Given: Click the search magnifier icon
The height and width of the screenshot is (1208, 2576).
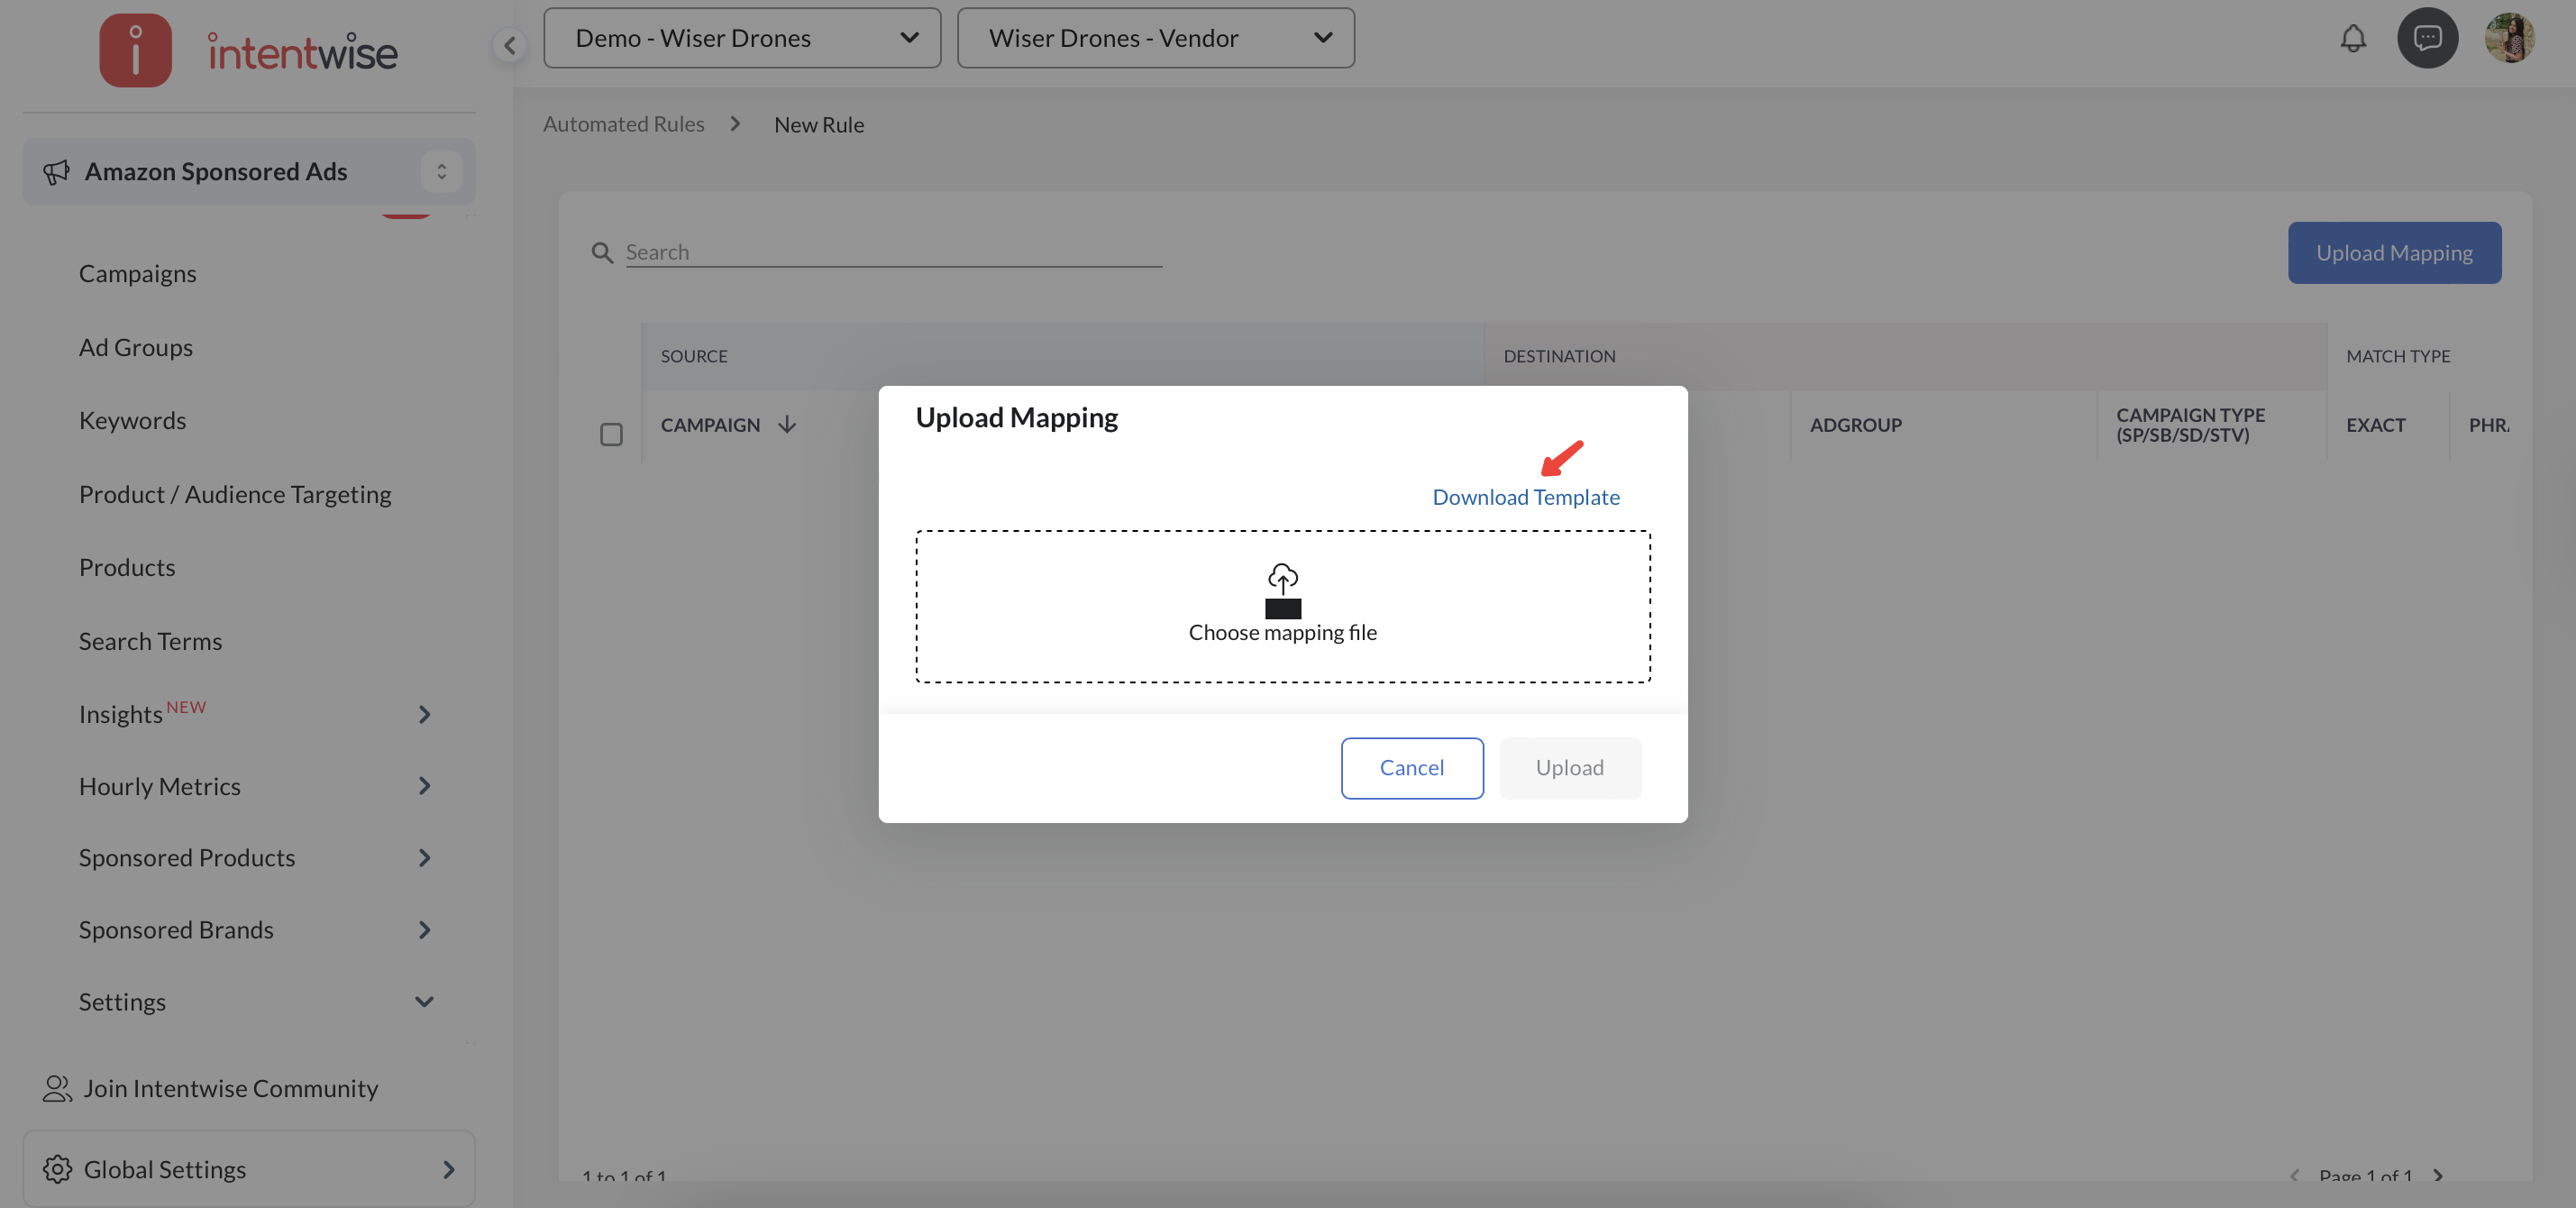Looking at the screenshot, I should tap(602, 253).
